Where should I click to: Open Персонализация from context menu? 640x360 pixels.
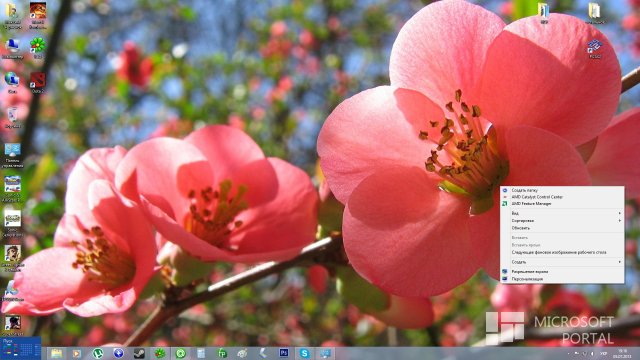click(x=527, y=279)
